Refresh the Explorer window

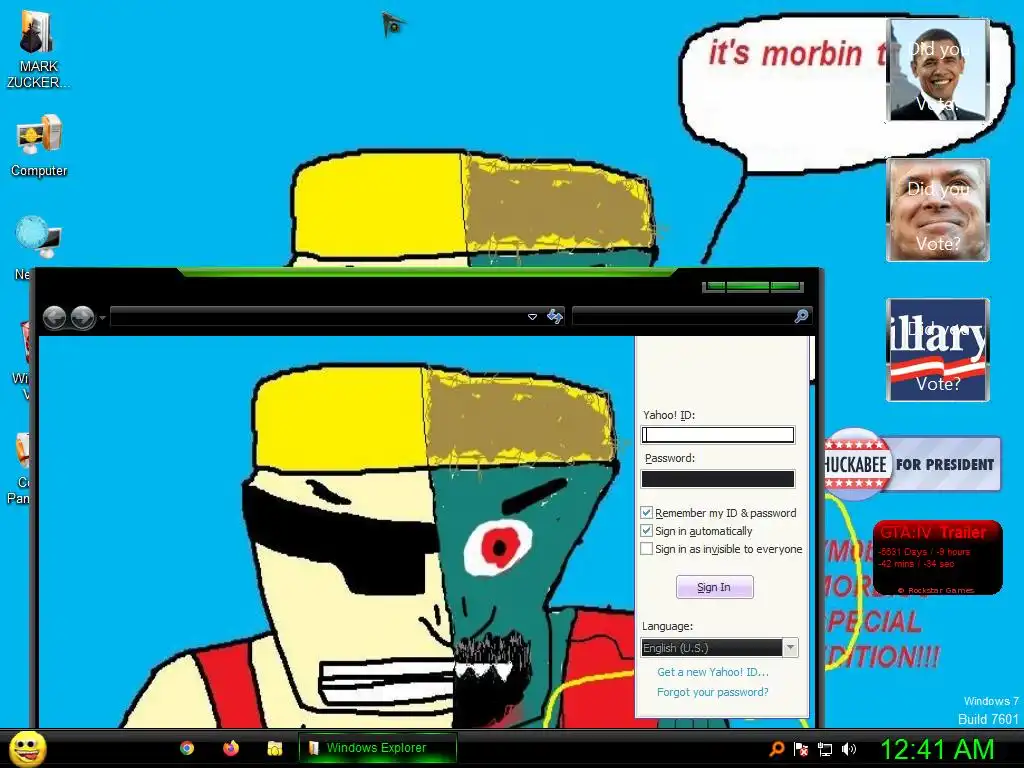coord(554,317)
